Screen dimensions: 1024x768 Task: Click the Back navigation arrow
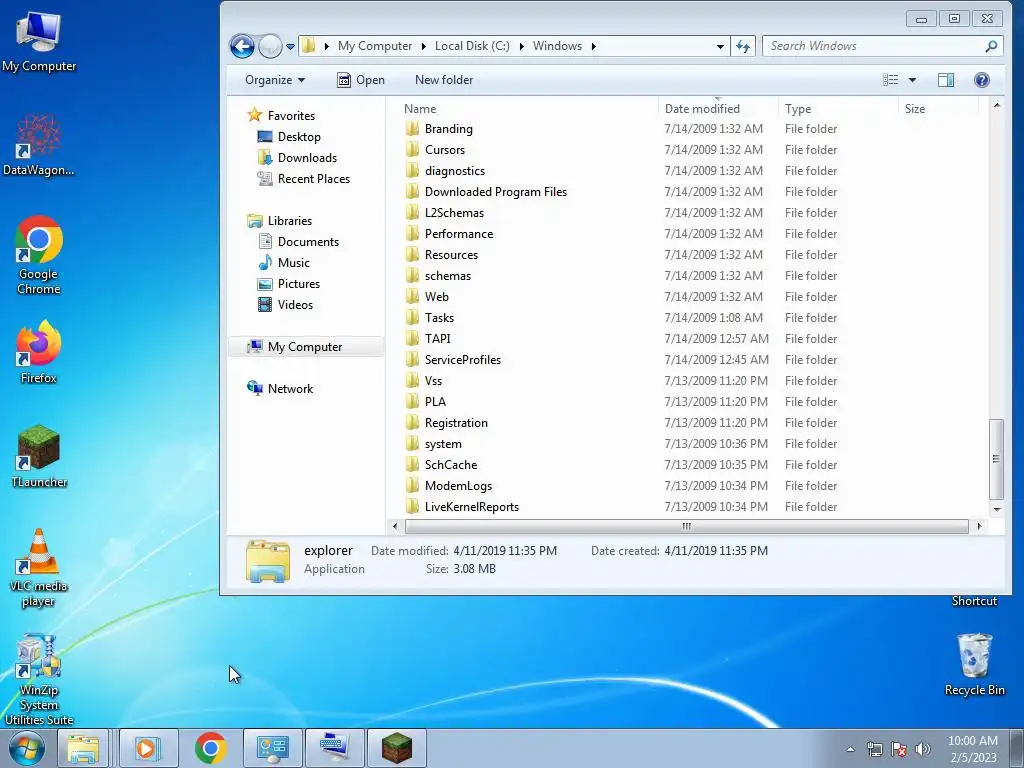pyautogui.click(x=242, y=46)
